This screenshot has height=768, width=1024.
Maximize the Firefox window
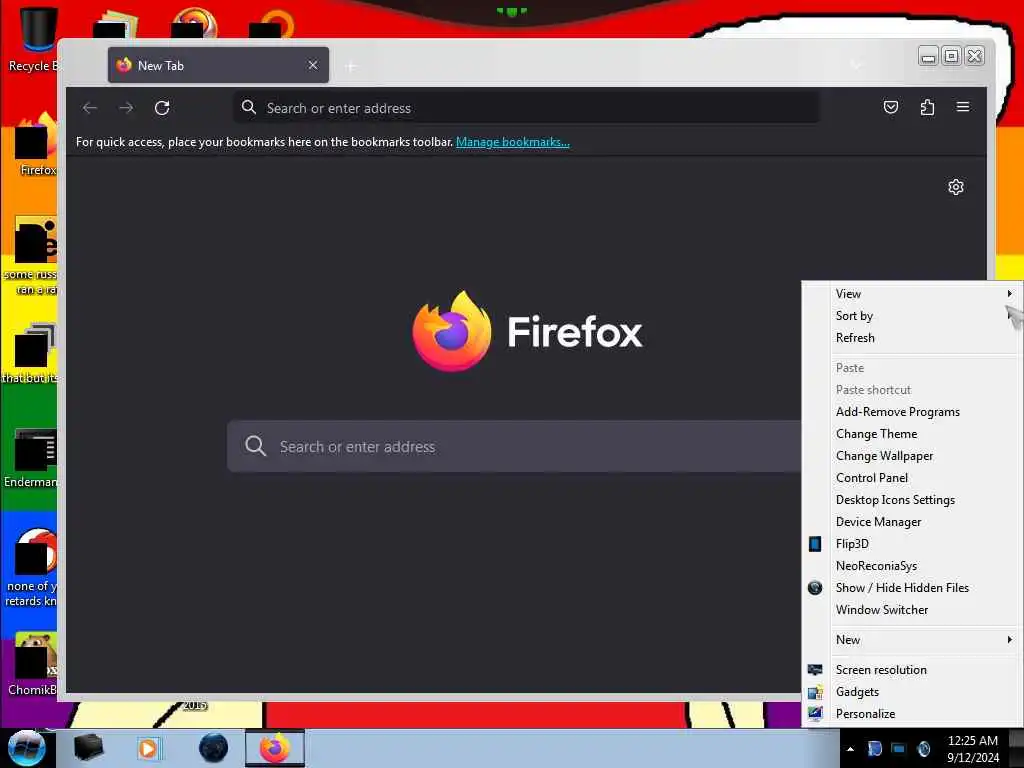(x=952, y=56)
